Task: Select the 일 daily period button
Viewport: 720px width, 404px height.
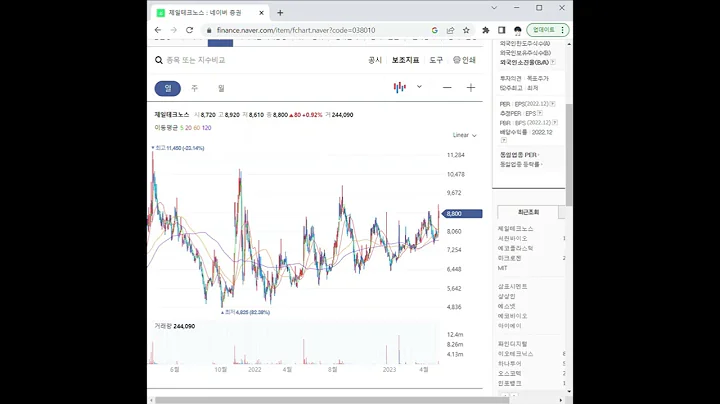Action: [x=168, y=88]
